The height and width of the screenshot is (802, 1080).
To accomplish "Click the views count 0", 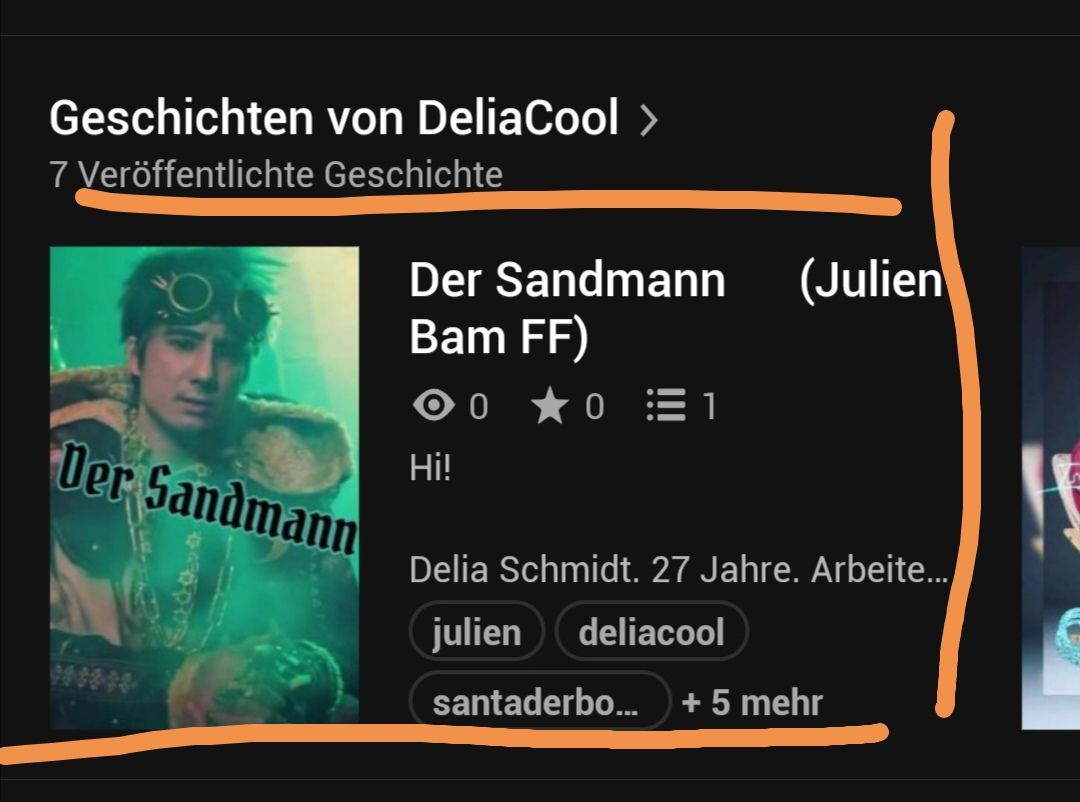I will click(x=479, y=407).
